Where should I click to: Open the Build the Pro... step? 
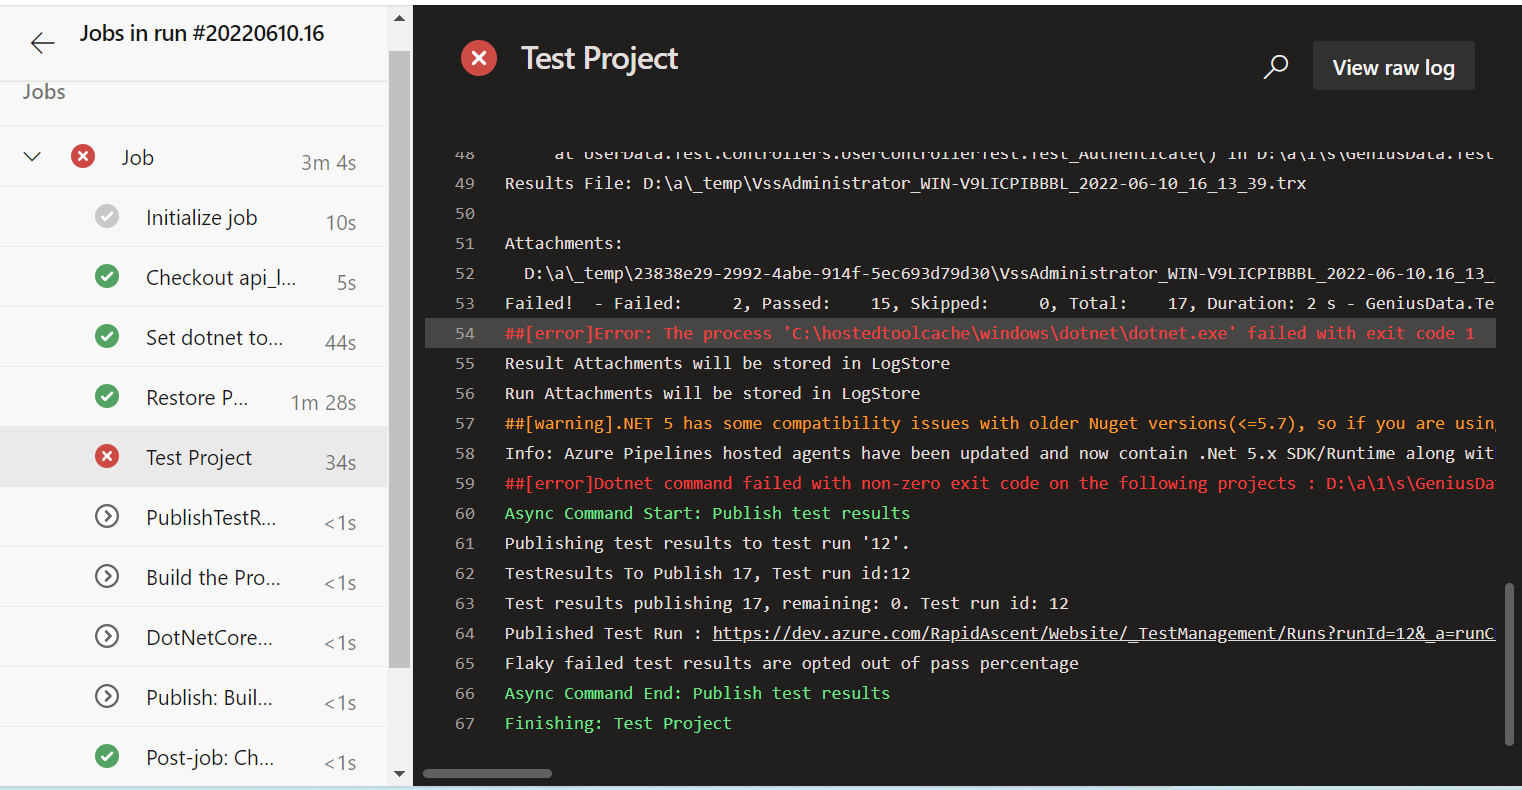[x=193, y=577]
